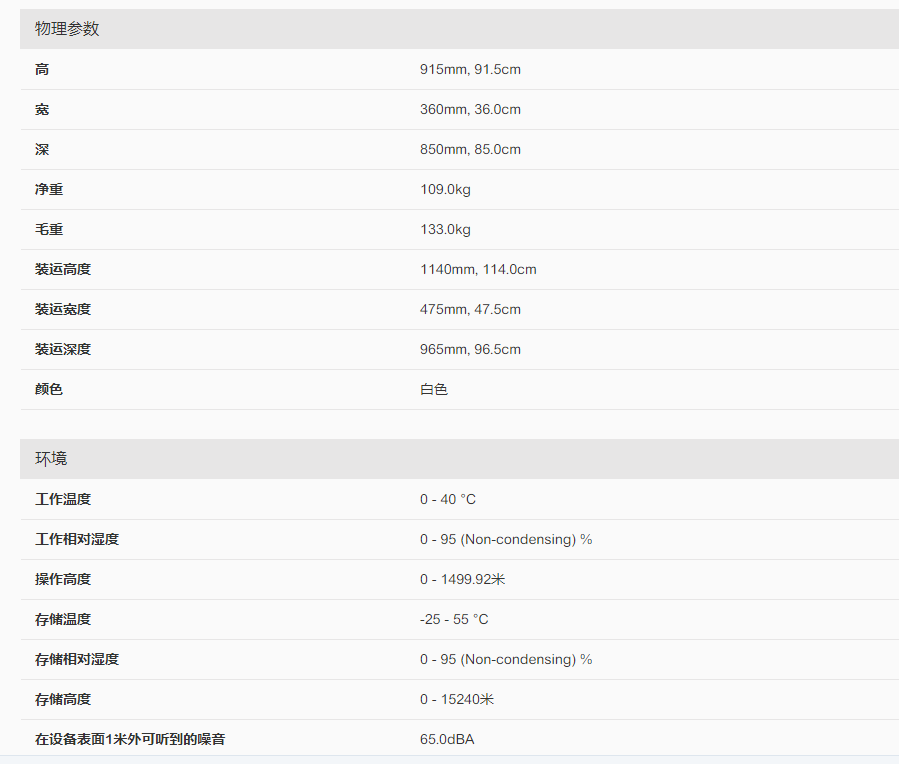Click the 工作温度 row label
899x764 pixels.
click(x=63, y=500)
